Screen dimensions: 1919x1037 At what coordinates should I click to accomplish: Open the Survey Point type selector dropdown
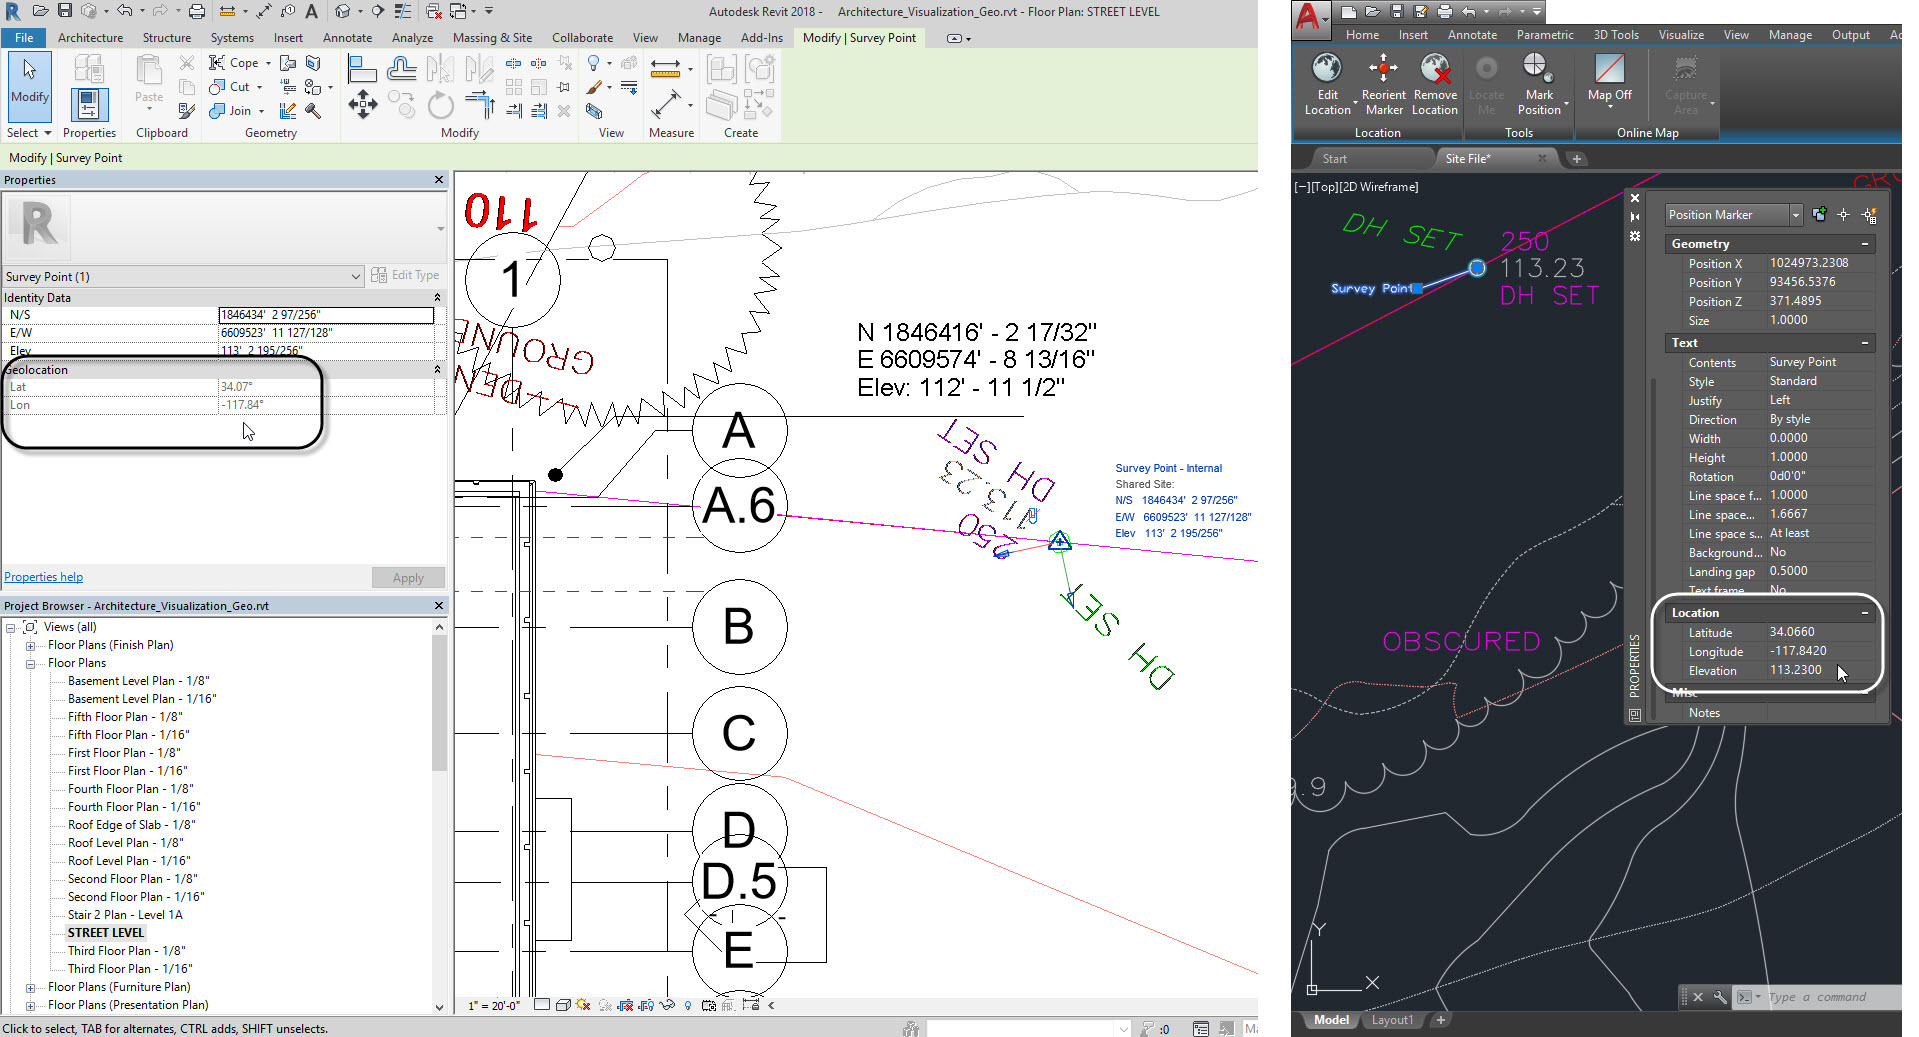point(355,277)
